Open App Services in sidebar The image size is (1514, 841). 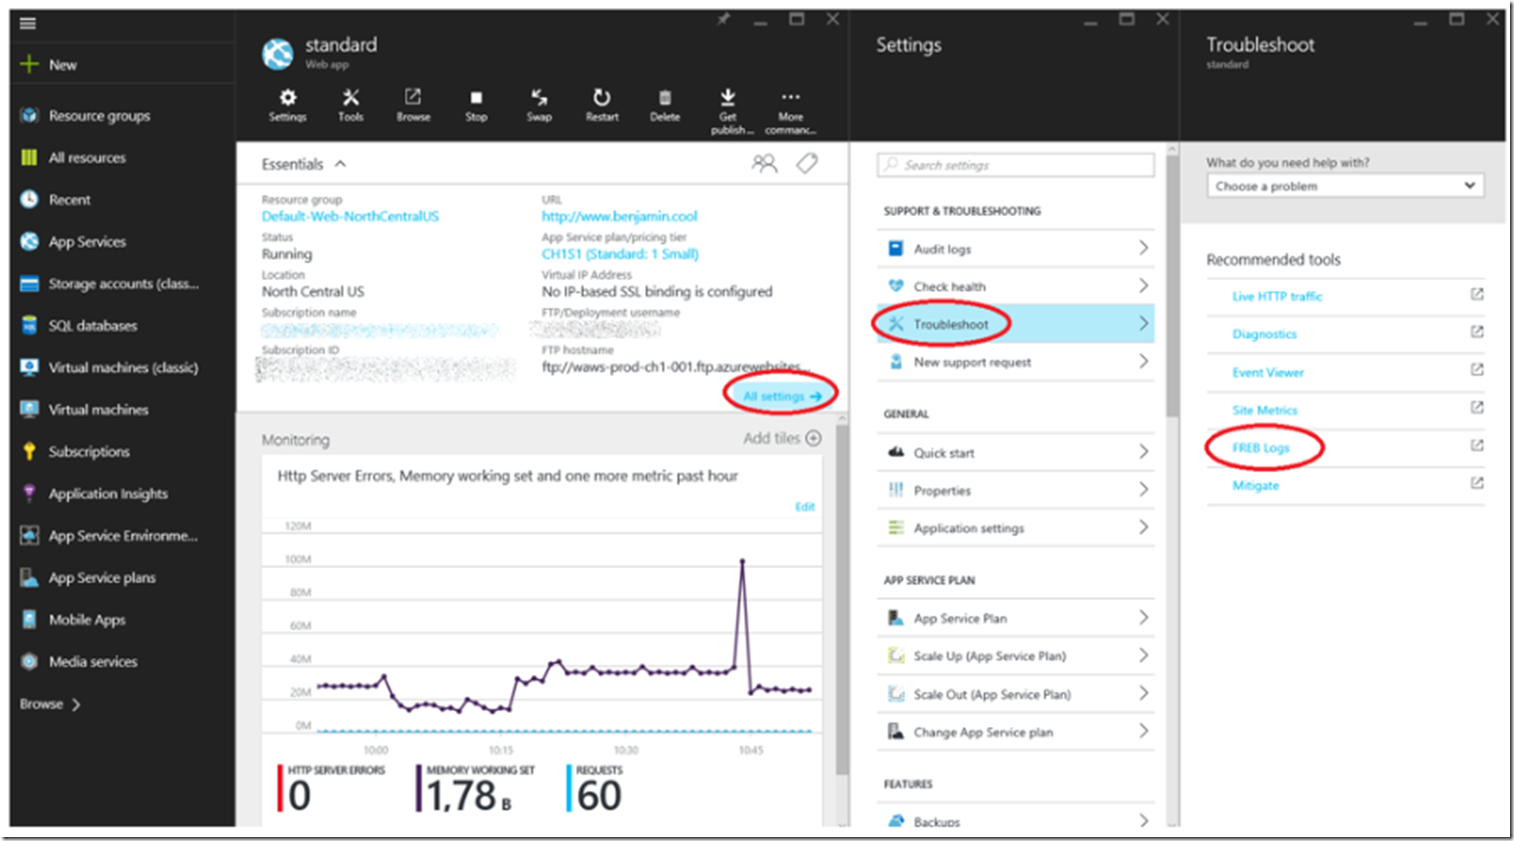[x=87, y=242]
